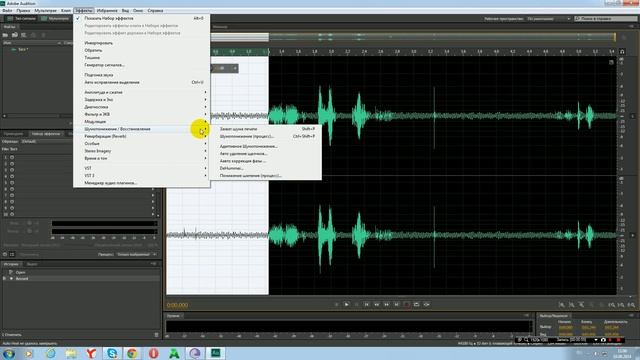Expand Реверберация (Reverb) submenu

pos(141,136)
